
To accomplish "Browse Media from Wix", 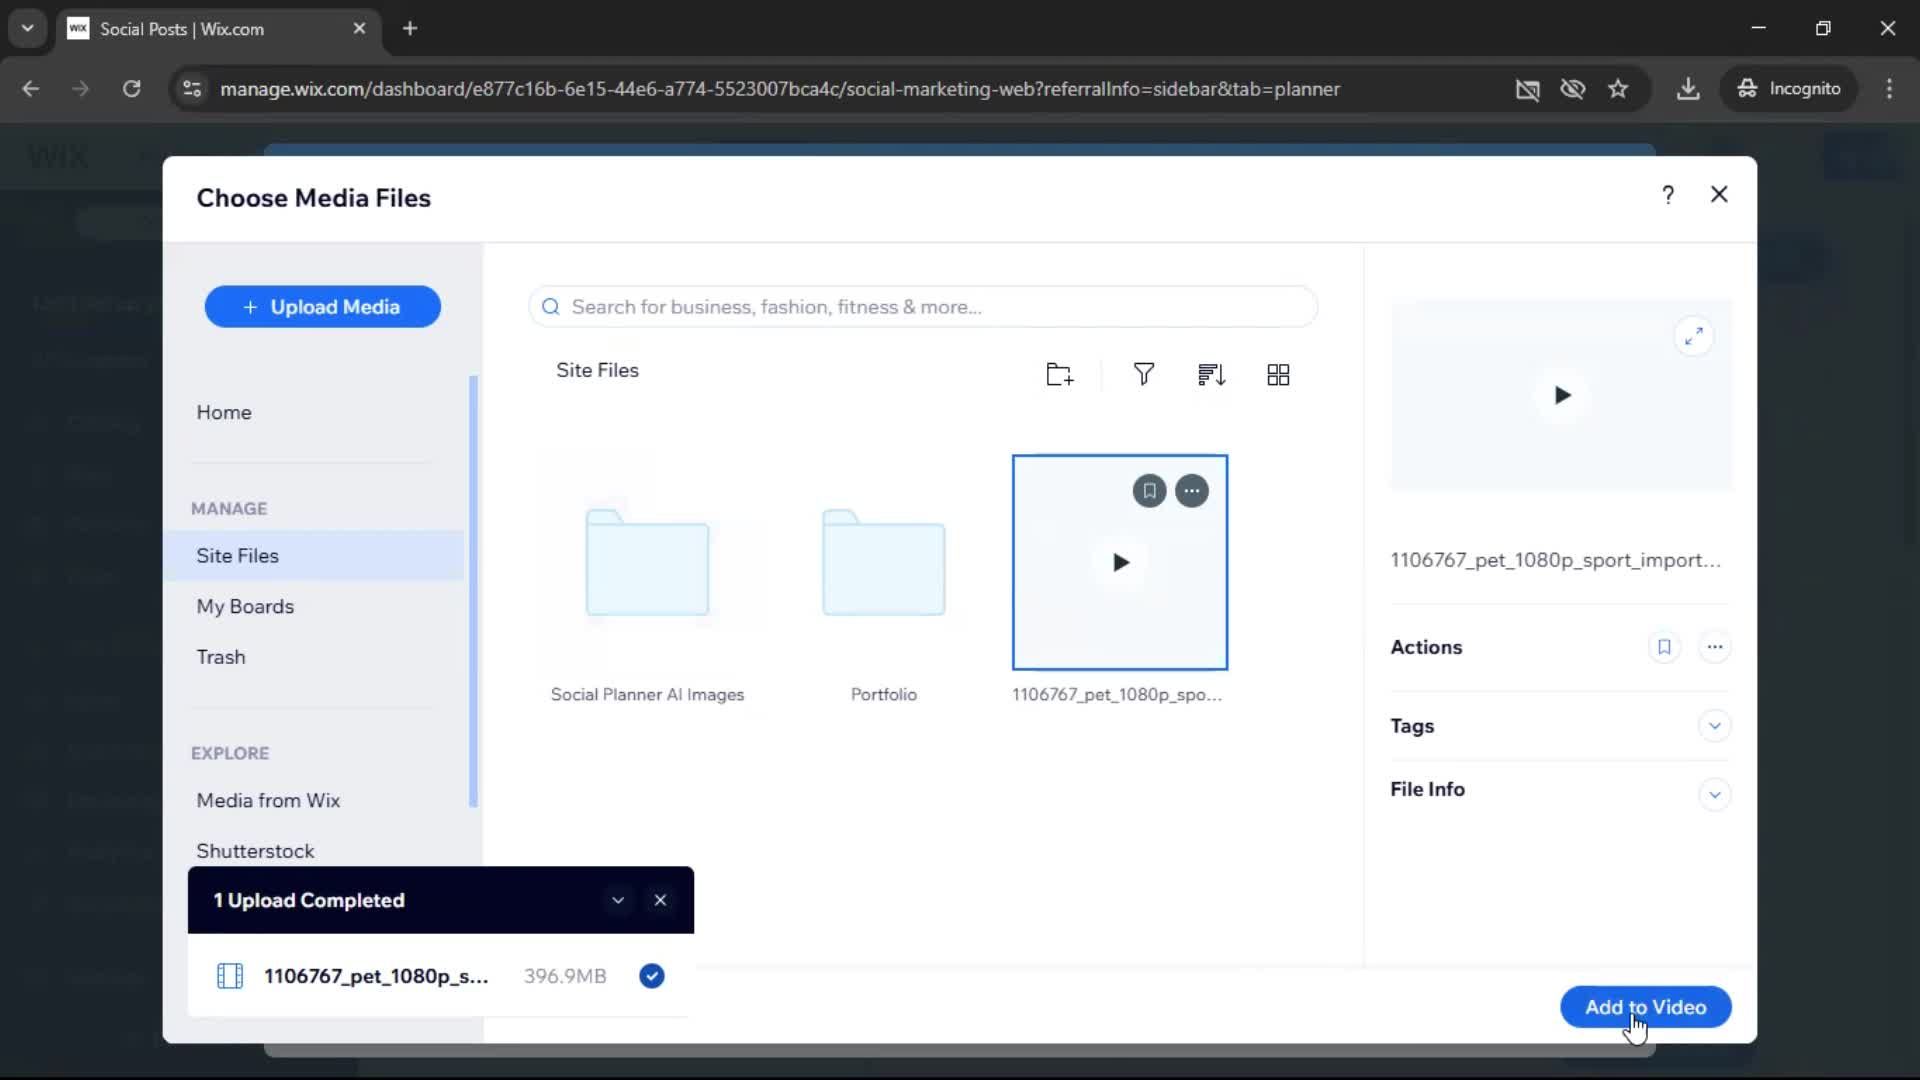I will pos(268,800).
